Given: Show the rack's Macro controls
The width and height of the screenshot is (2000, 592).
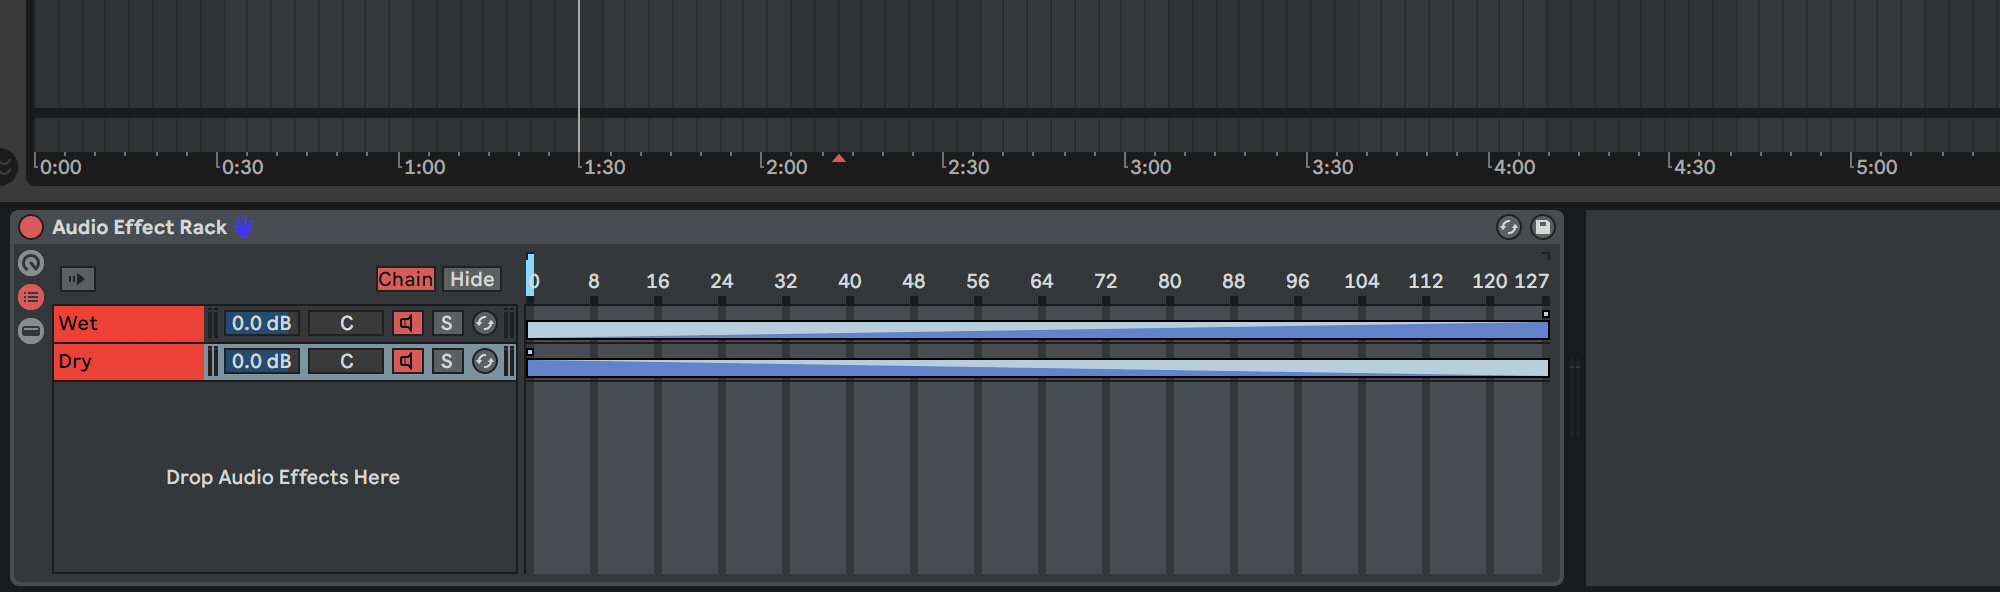Looking at the screenshot, I should (31, 263).
